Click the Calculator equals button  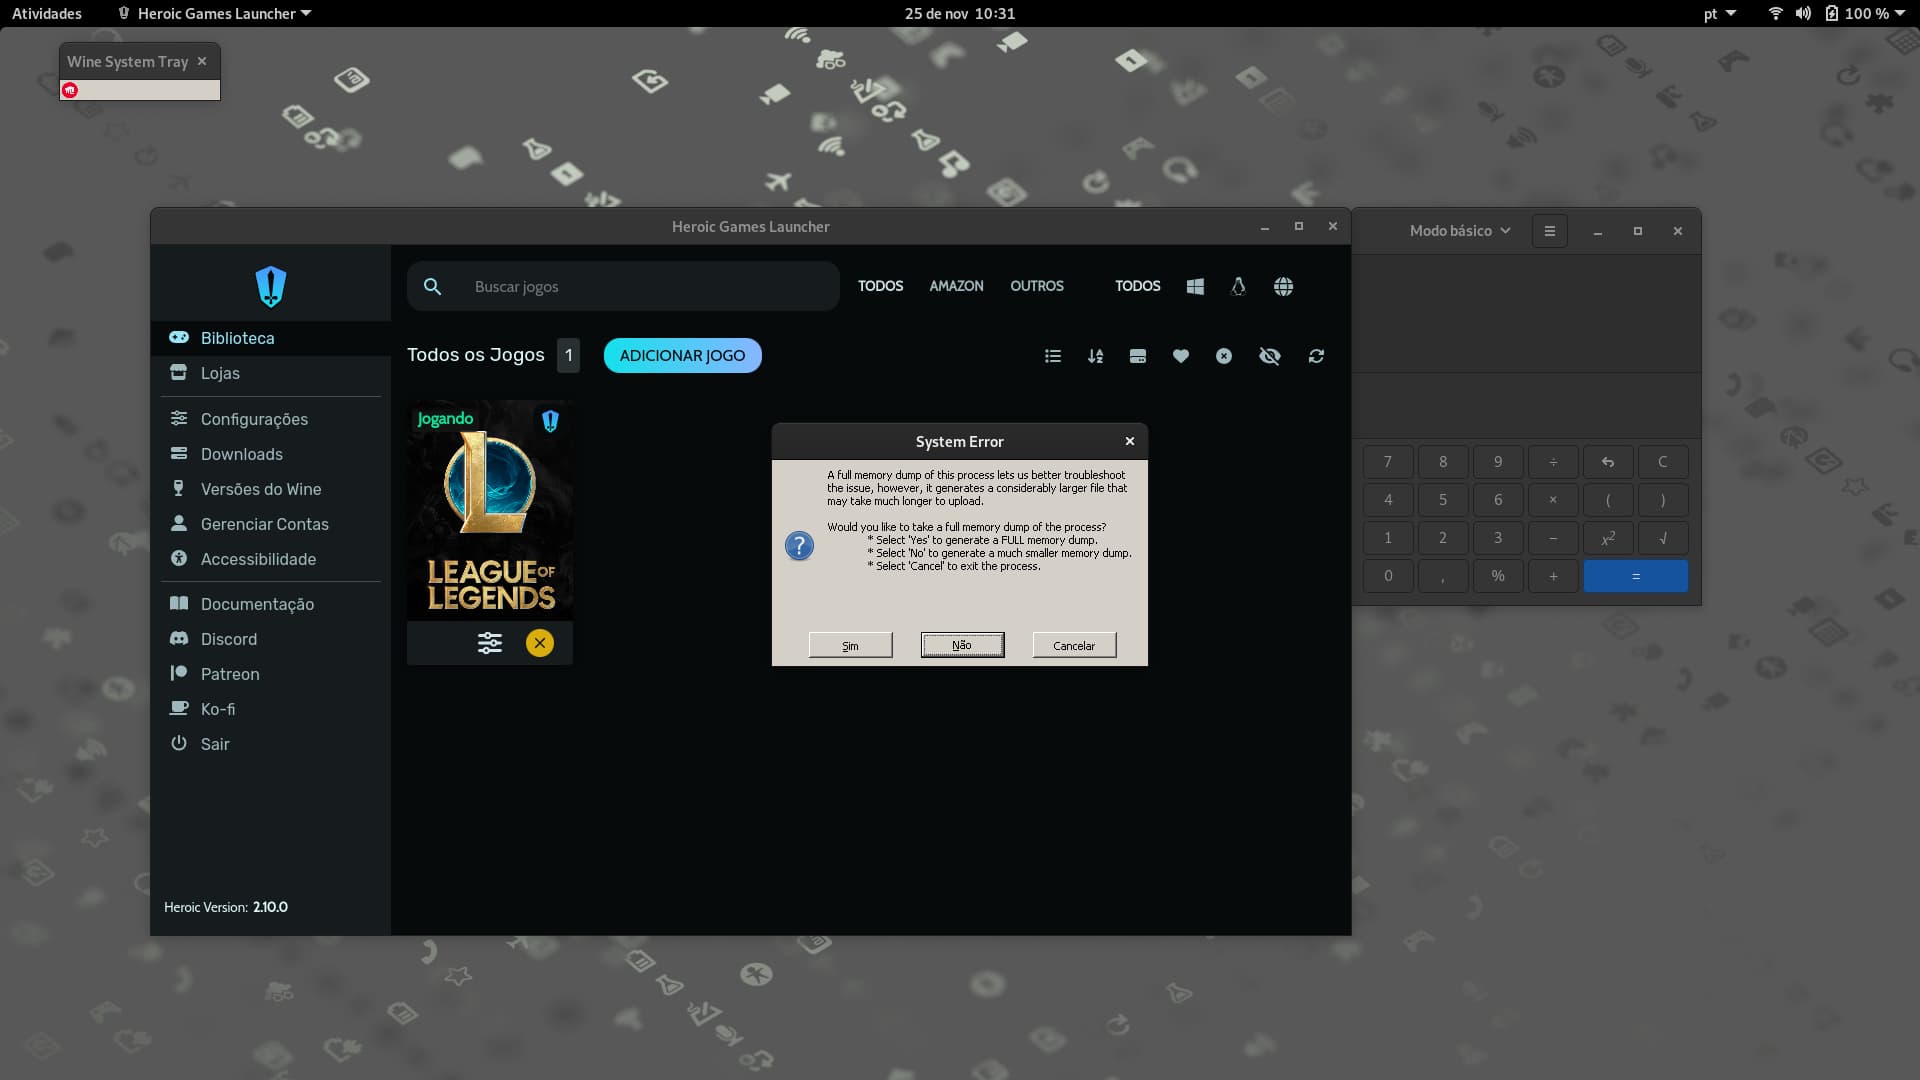pyautogui.click(x=1636, y=576)
